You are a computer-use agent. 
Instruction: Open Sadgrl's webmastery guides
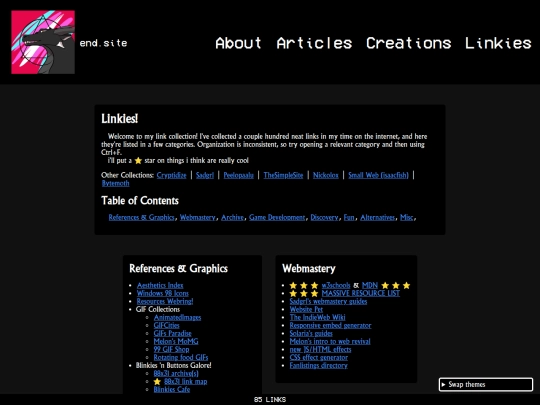click(328, 301)
